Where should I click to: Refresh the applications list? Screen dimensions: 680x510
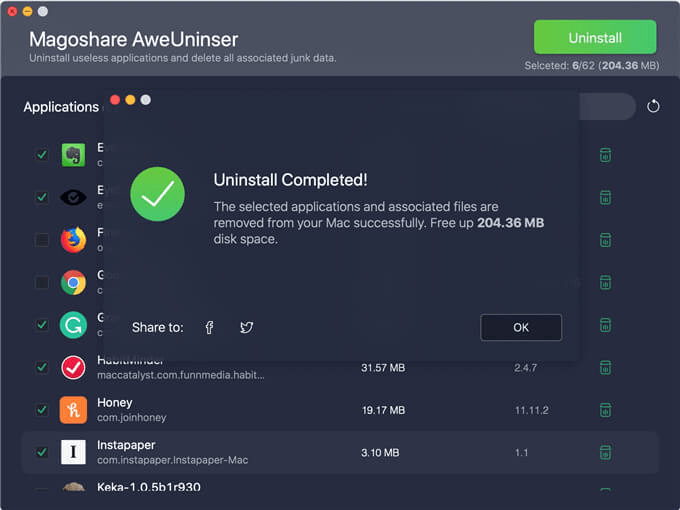point(653,106)
